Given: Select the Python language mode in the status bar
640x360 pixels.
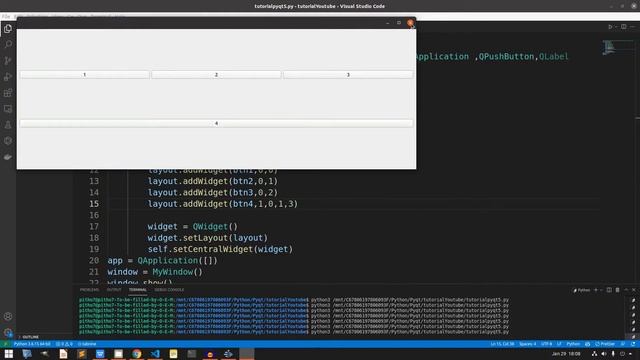Looking at the screenshot, I should pos(573,344).
